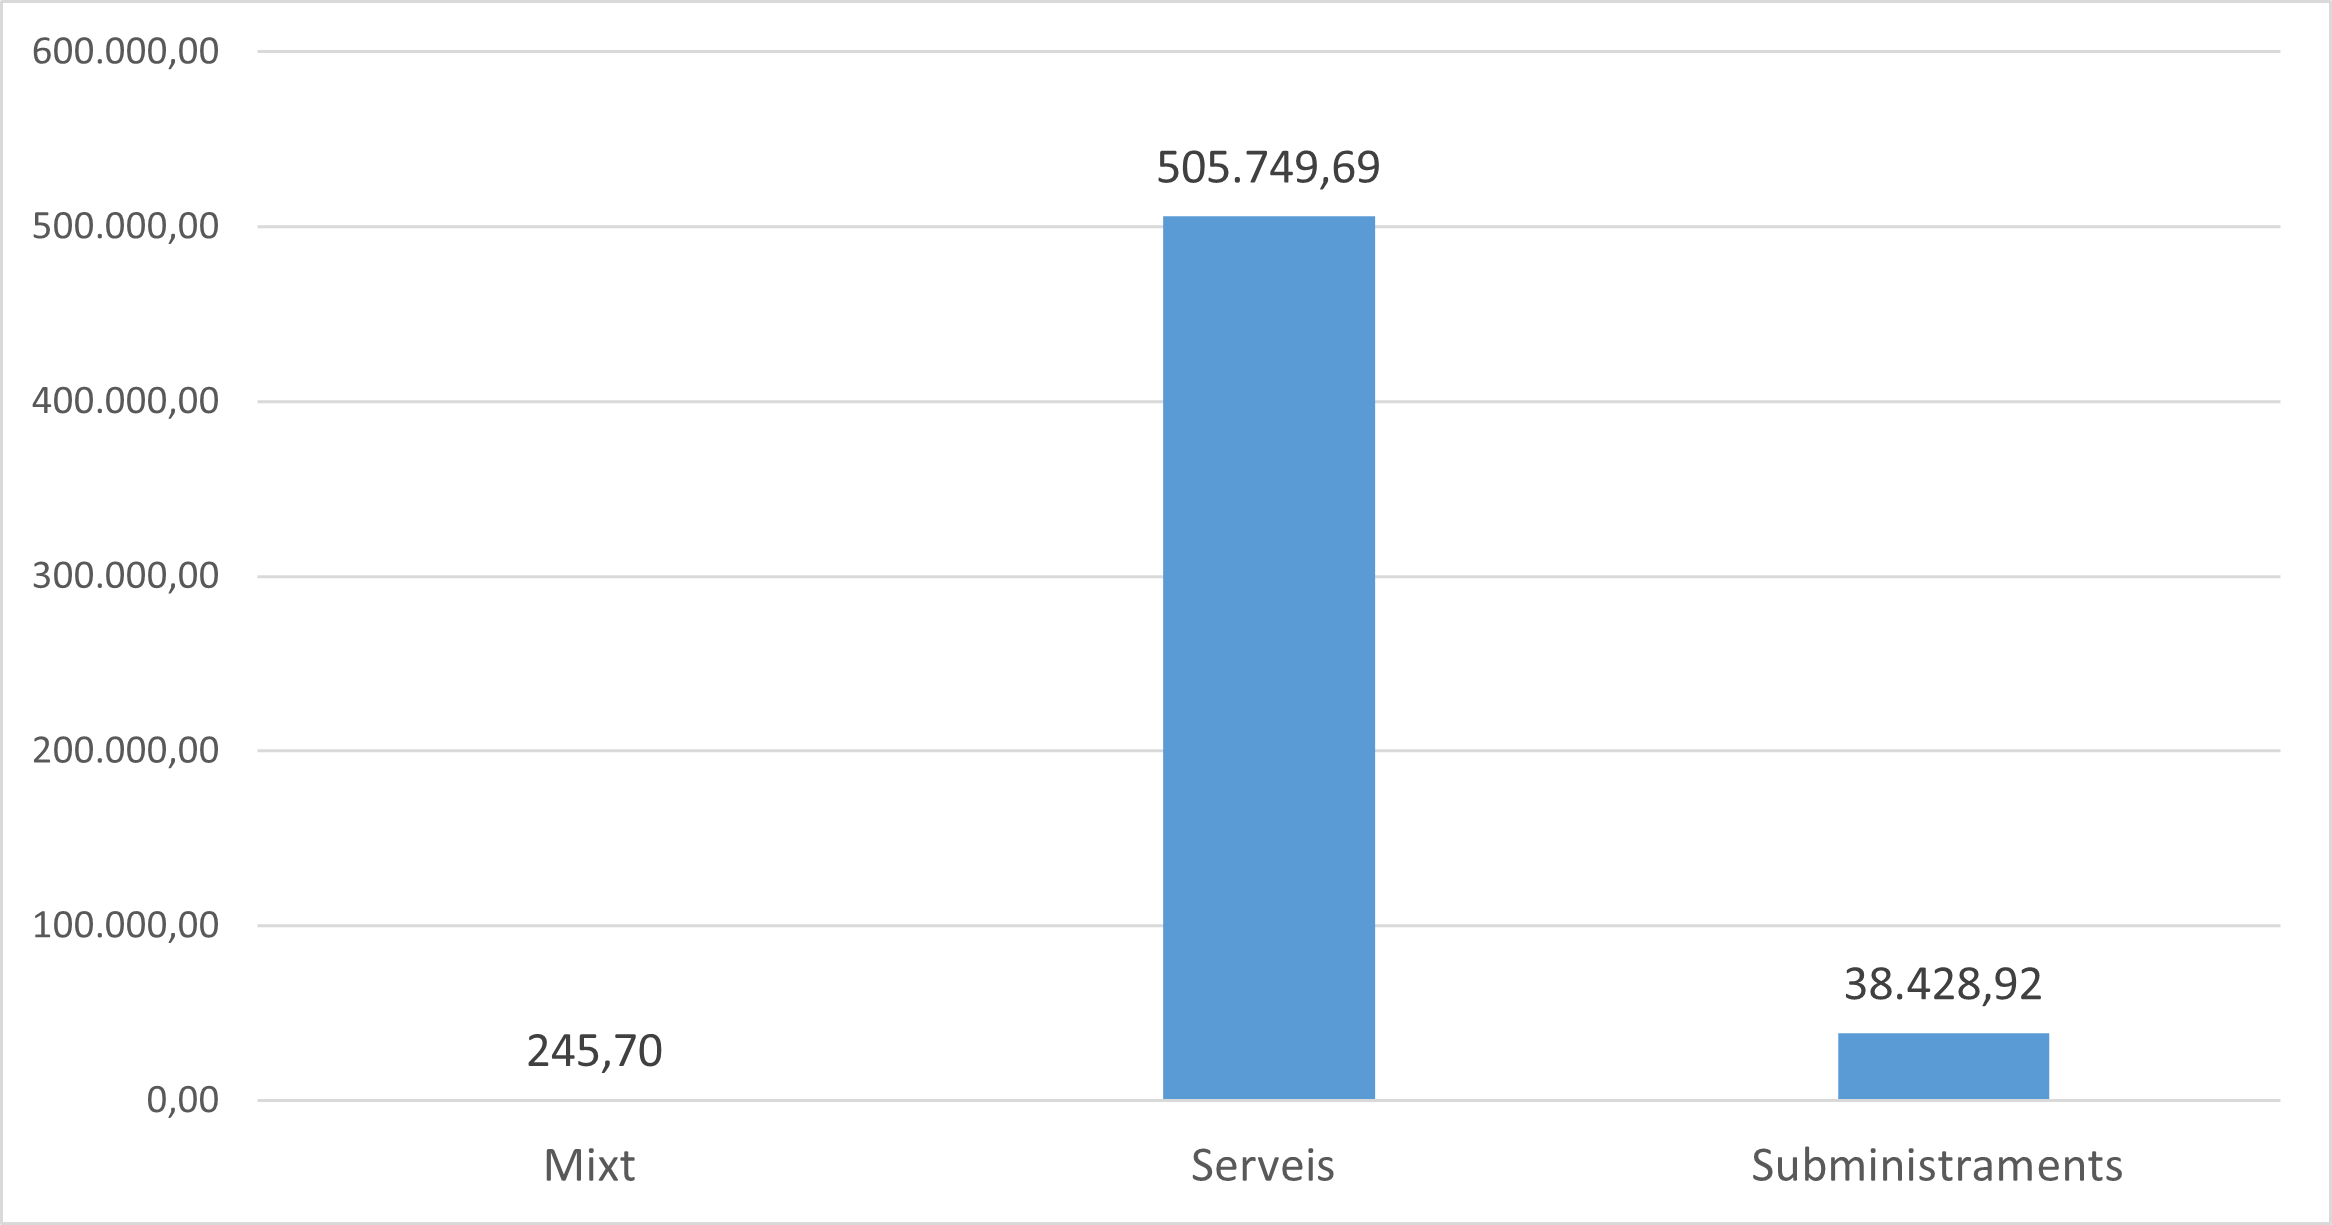Click the 400.000,00 axis label

[125, 401]
